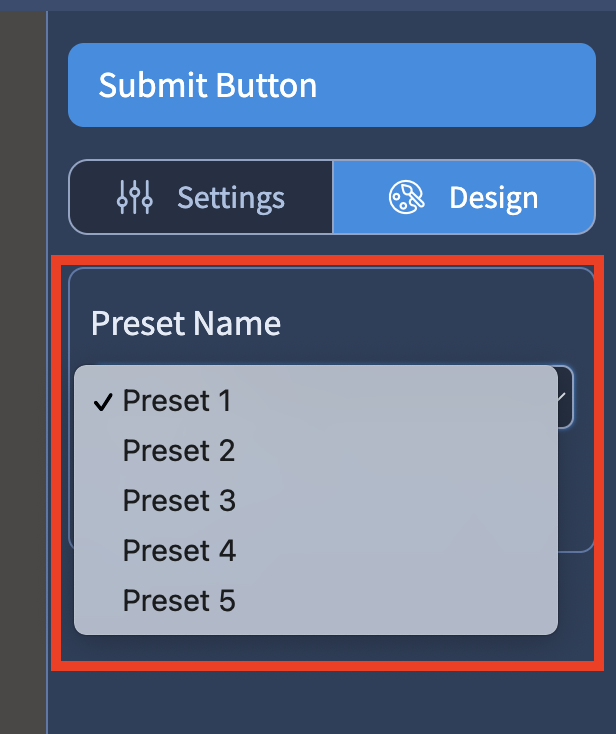Viewport: 616px width, 734px height.
Task: Click the vertical divider beside the sidebar
Action: coord(47,372)
